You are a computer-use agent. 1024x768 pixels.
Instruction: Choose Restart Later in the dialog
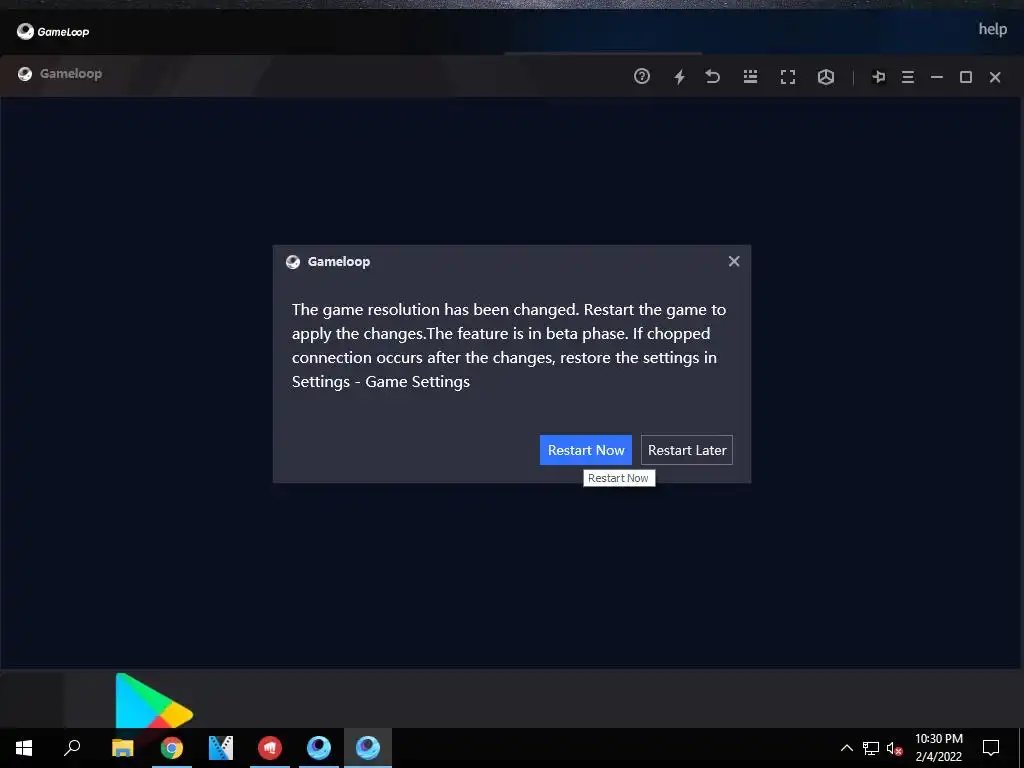(x=686, y=450)
